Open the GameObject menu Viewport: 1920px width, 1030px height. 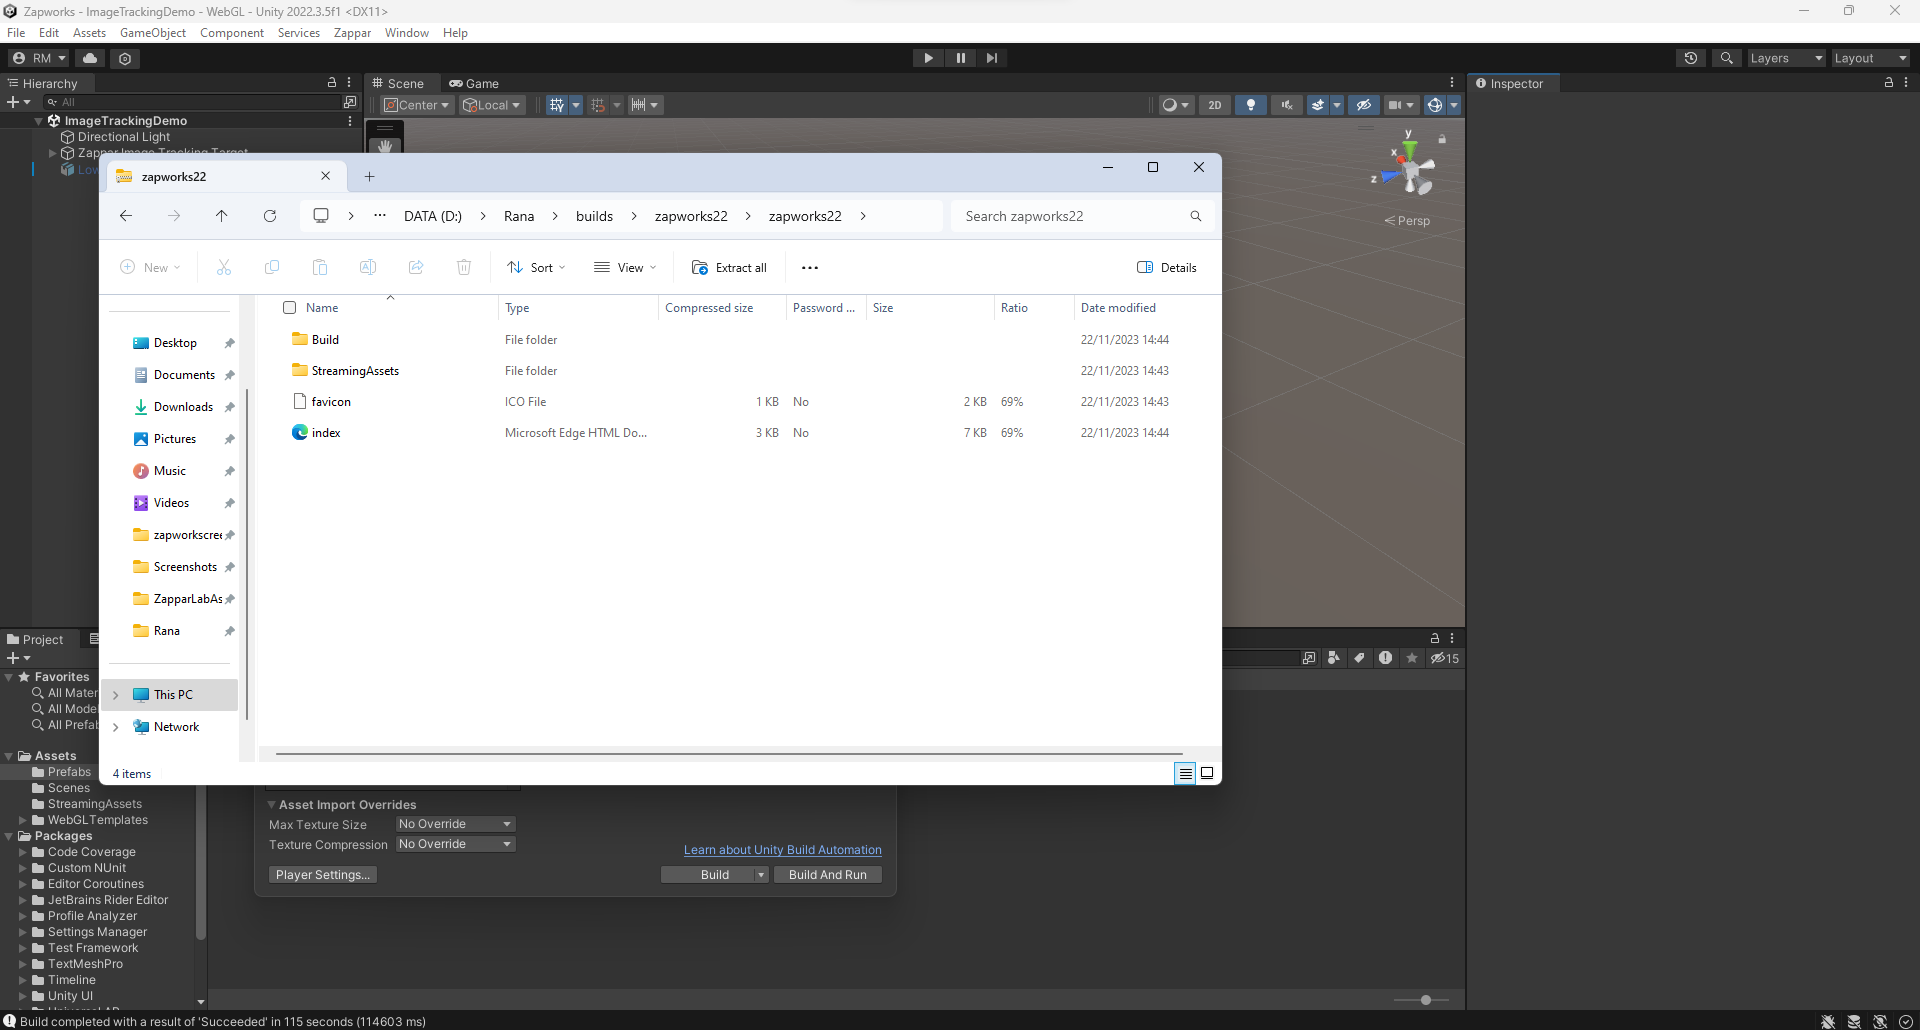click(153, 33)
